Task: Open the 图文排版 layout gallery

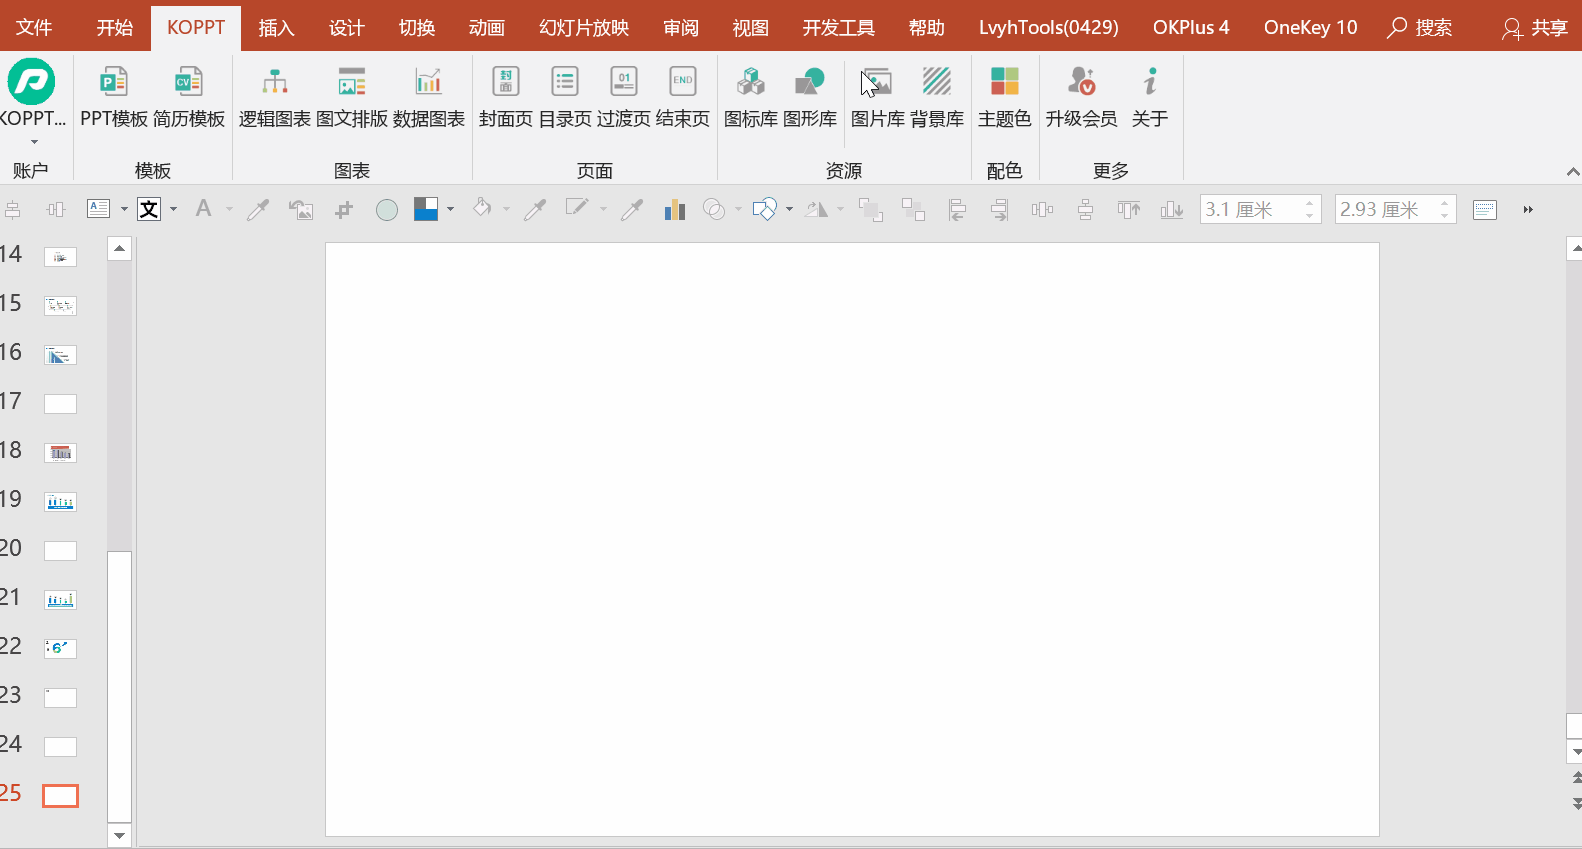Action: coord(352,96)
